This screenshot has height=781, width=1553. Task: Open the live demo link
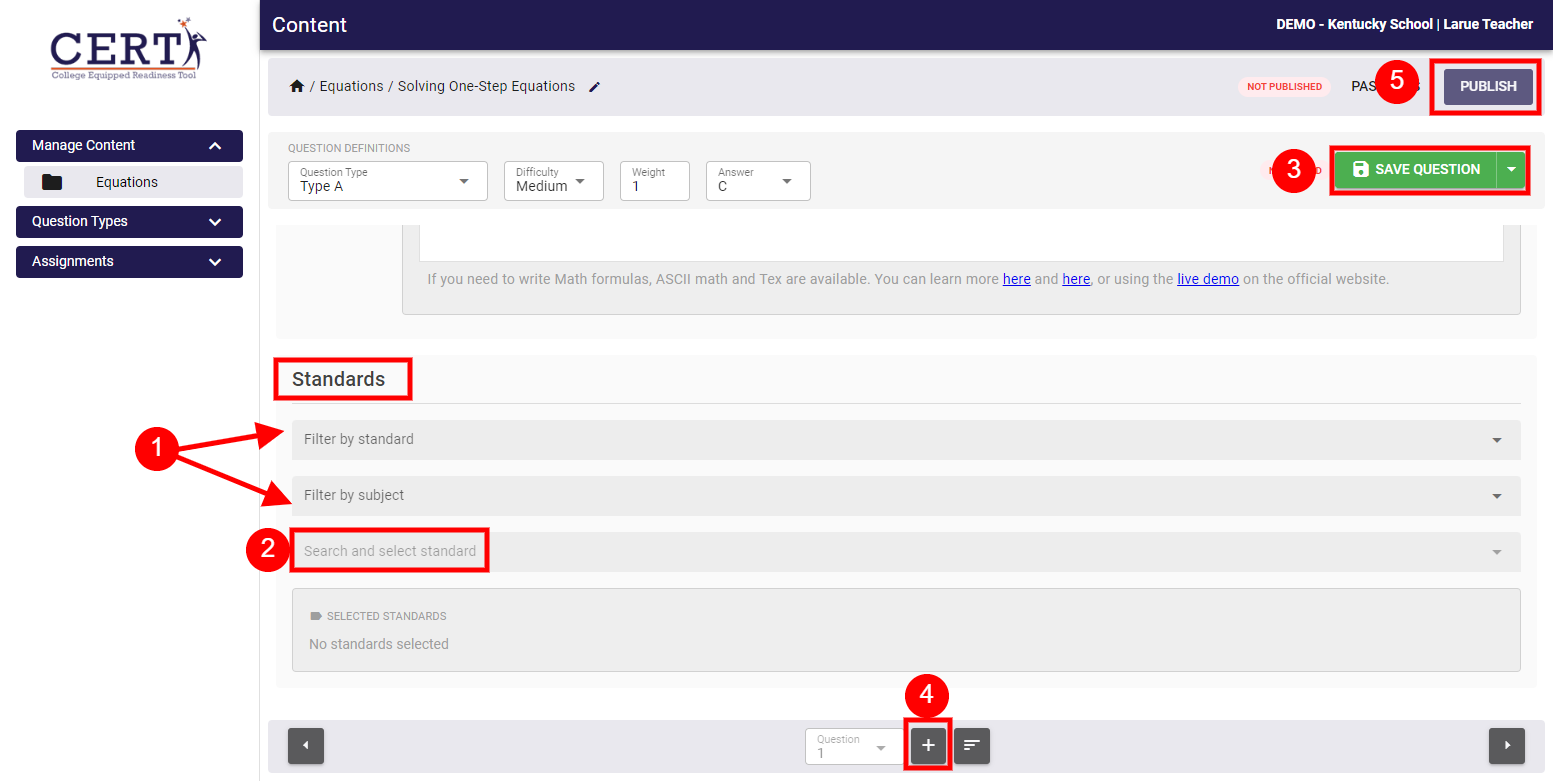1207,280
